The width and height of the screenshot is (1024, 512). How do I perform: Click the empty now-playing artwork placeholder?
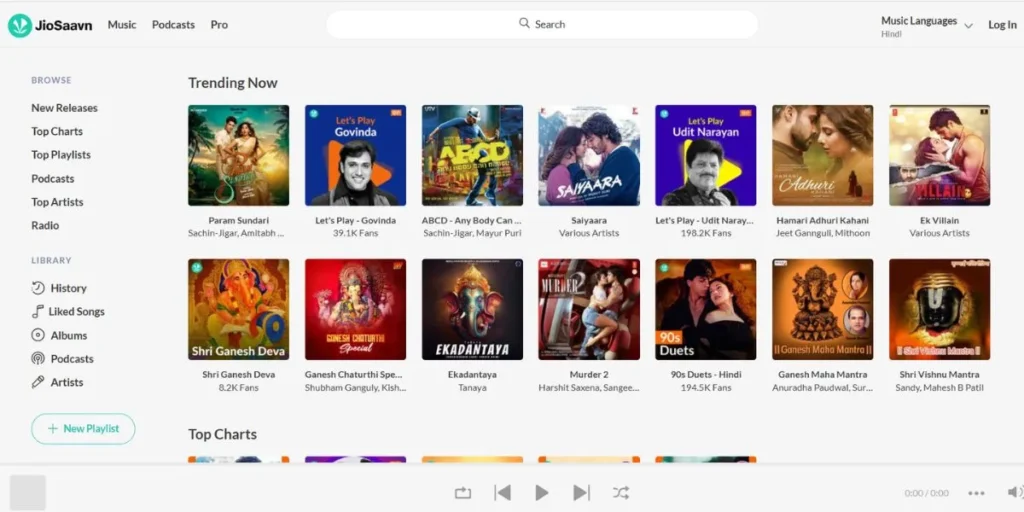click(x=27, y=492)
